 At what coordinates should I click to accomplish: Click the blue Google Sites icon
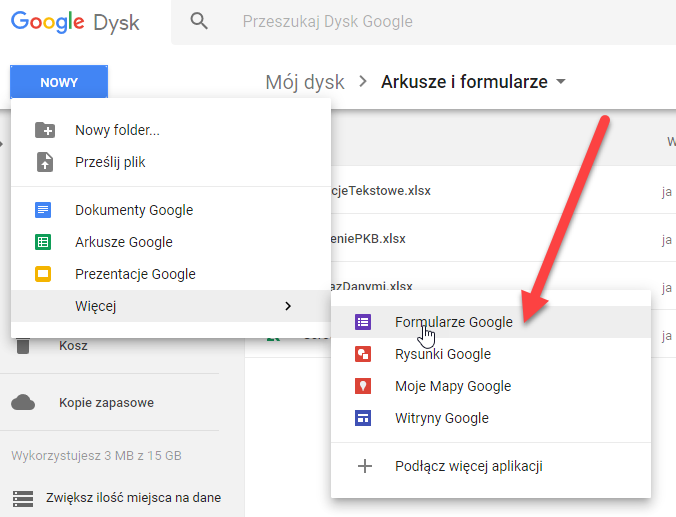(x=363, y=418)
